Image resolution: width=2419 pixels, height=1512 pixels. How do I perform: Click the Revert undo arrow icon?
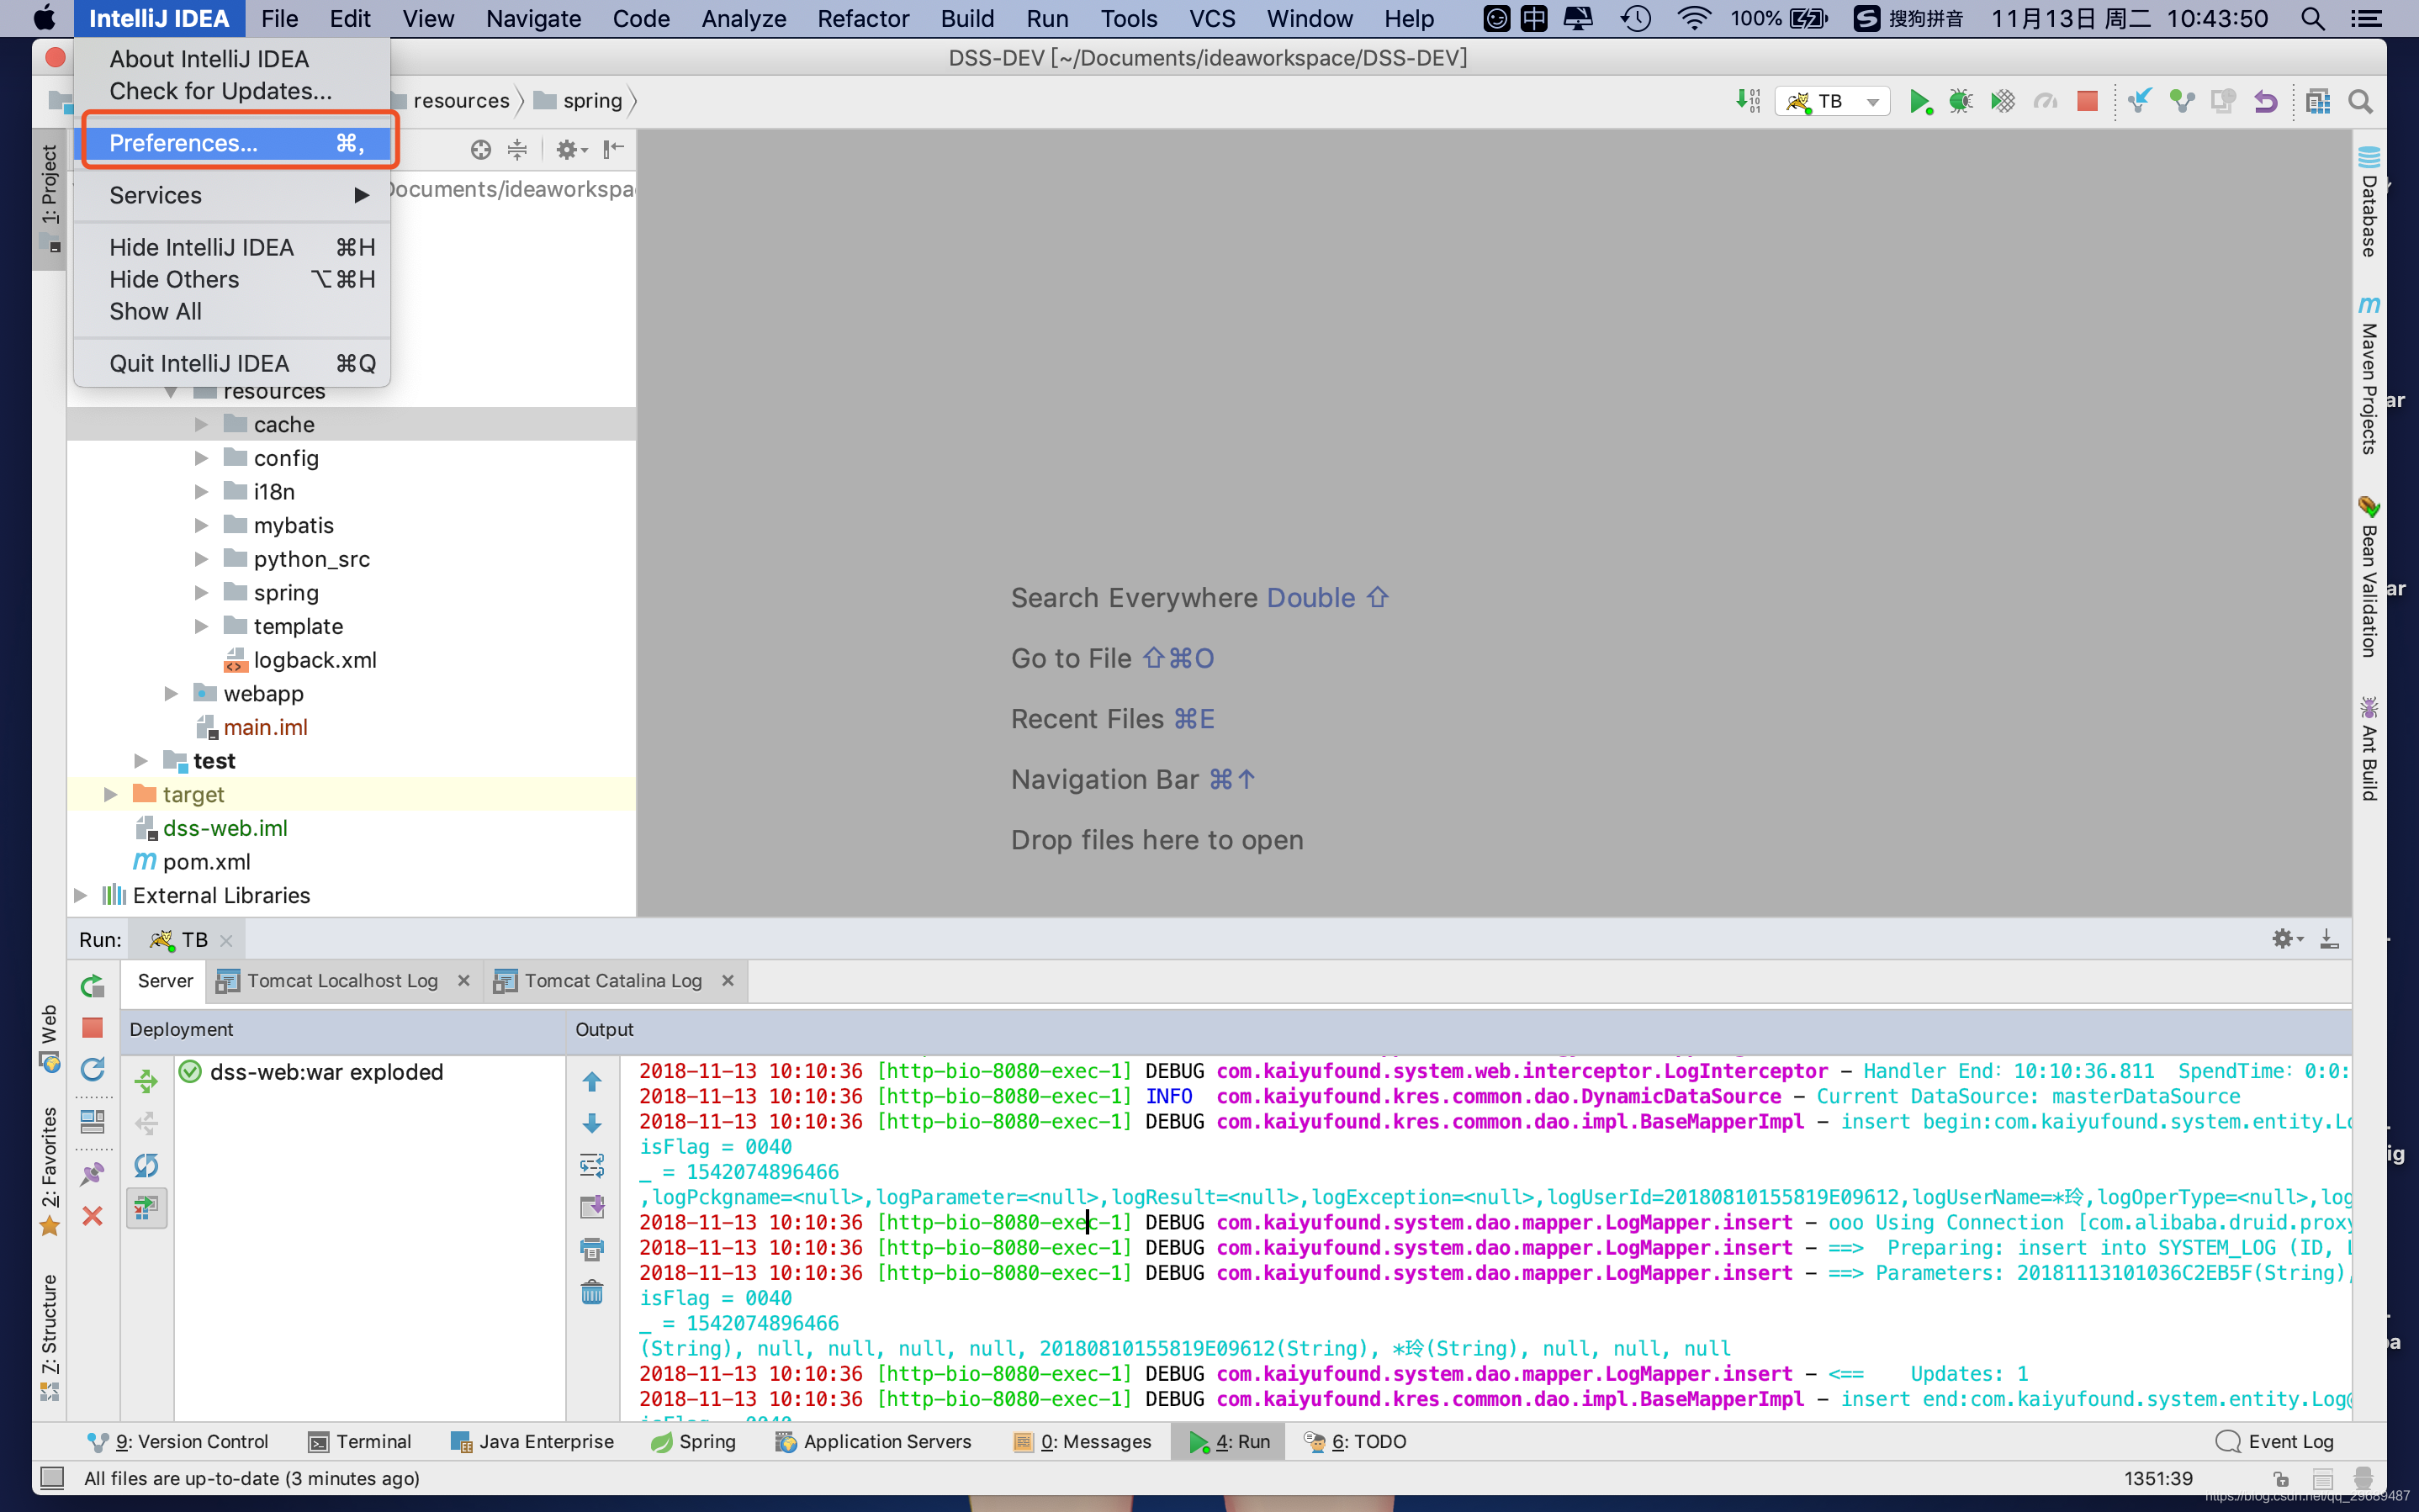[2265, 101]
